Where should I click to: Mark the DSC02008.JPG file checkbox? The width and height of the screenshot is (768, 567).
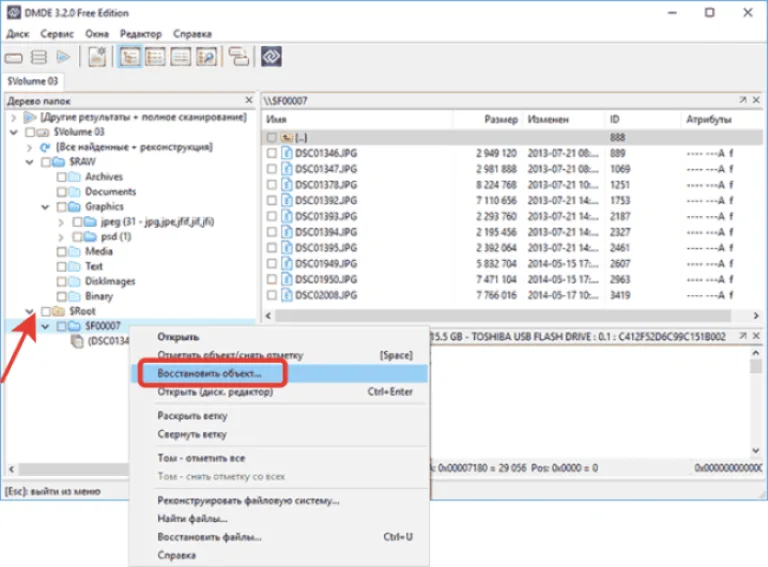click(271, 295)
